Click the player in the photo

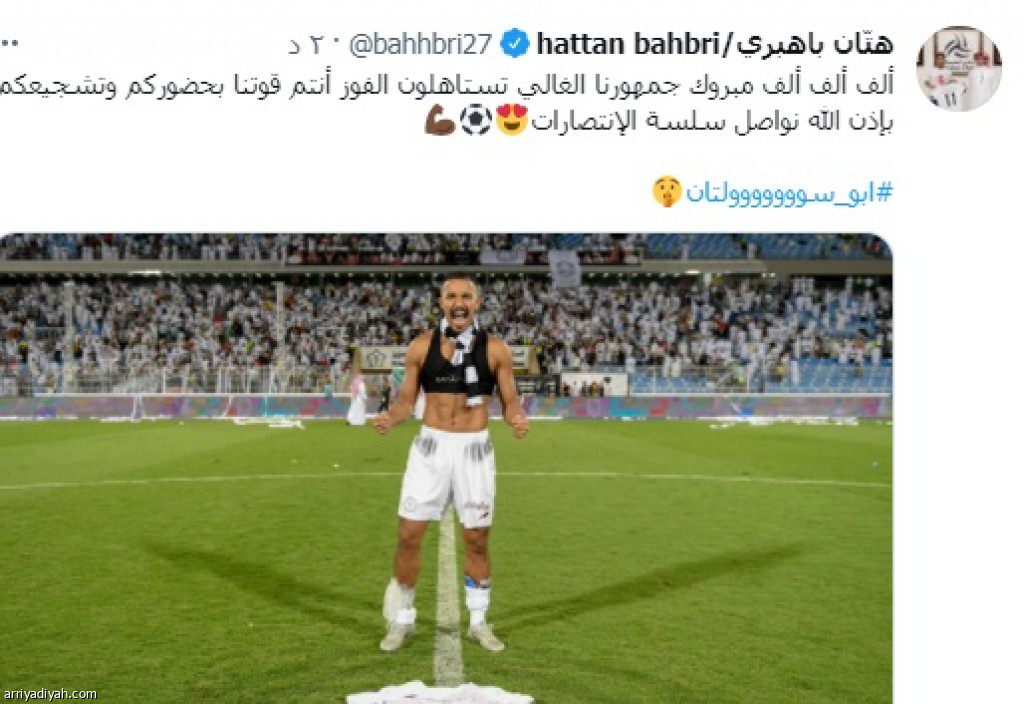point(450,462)
